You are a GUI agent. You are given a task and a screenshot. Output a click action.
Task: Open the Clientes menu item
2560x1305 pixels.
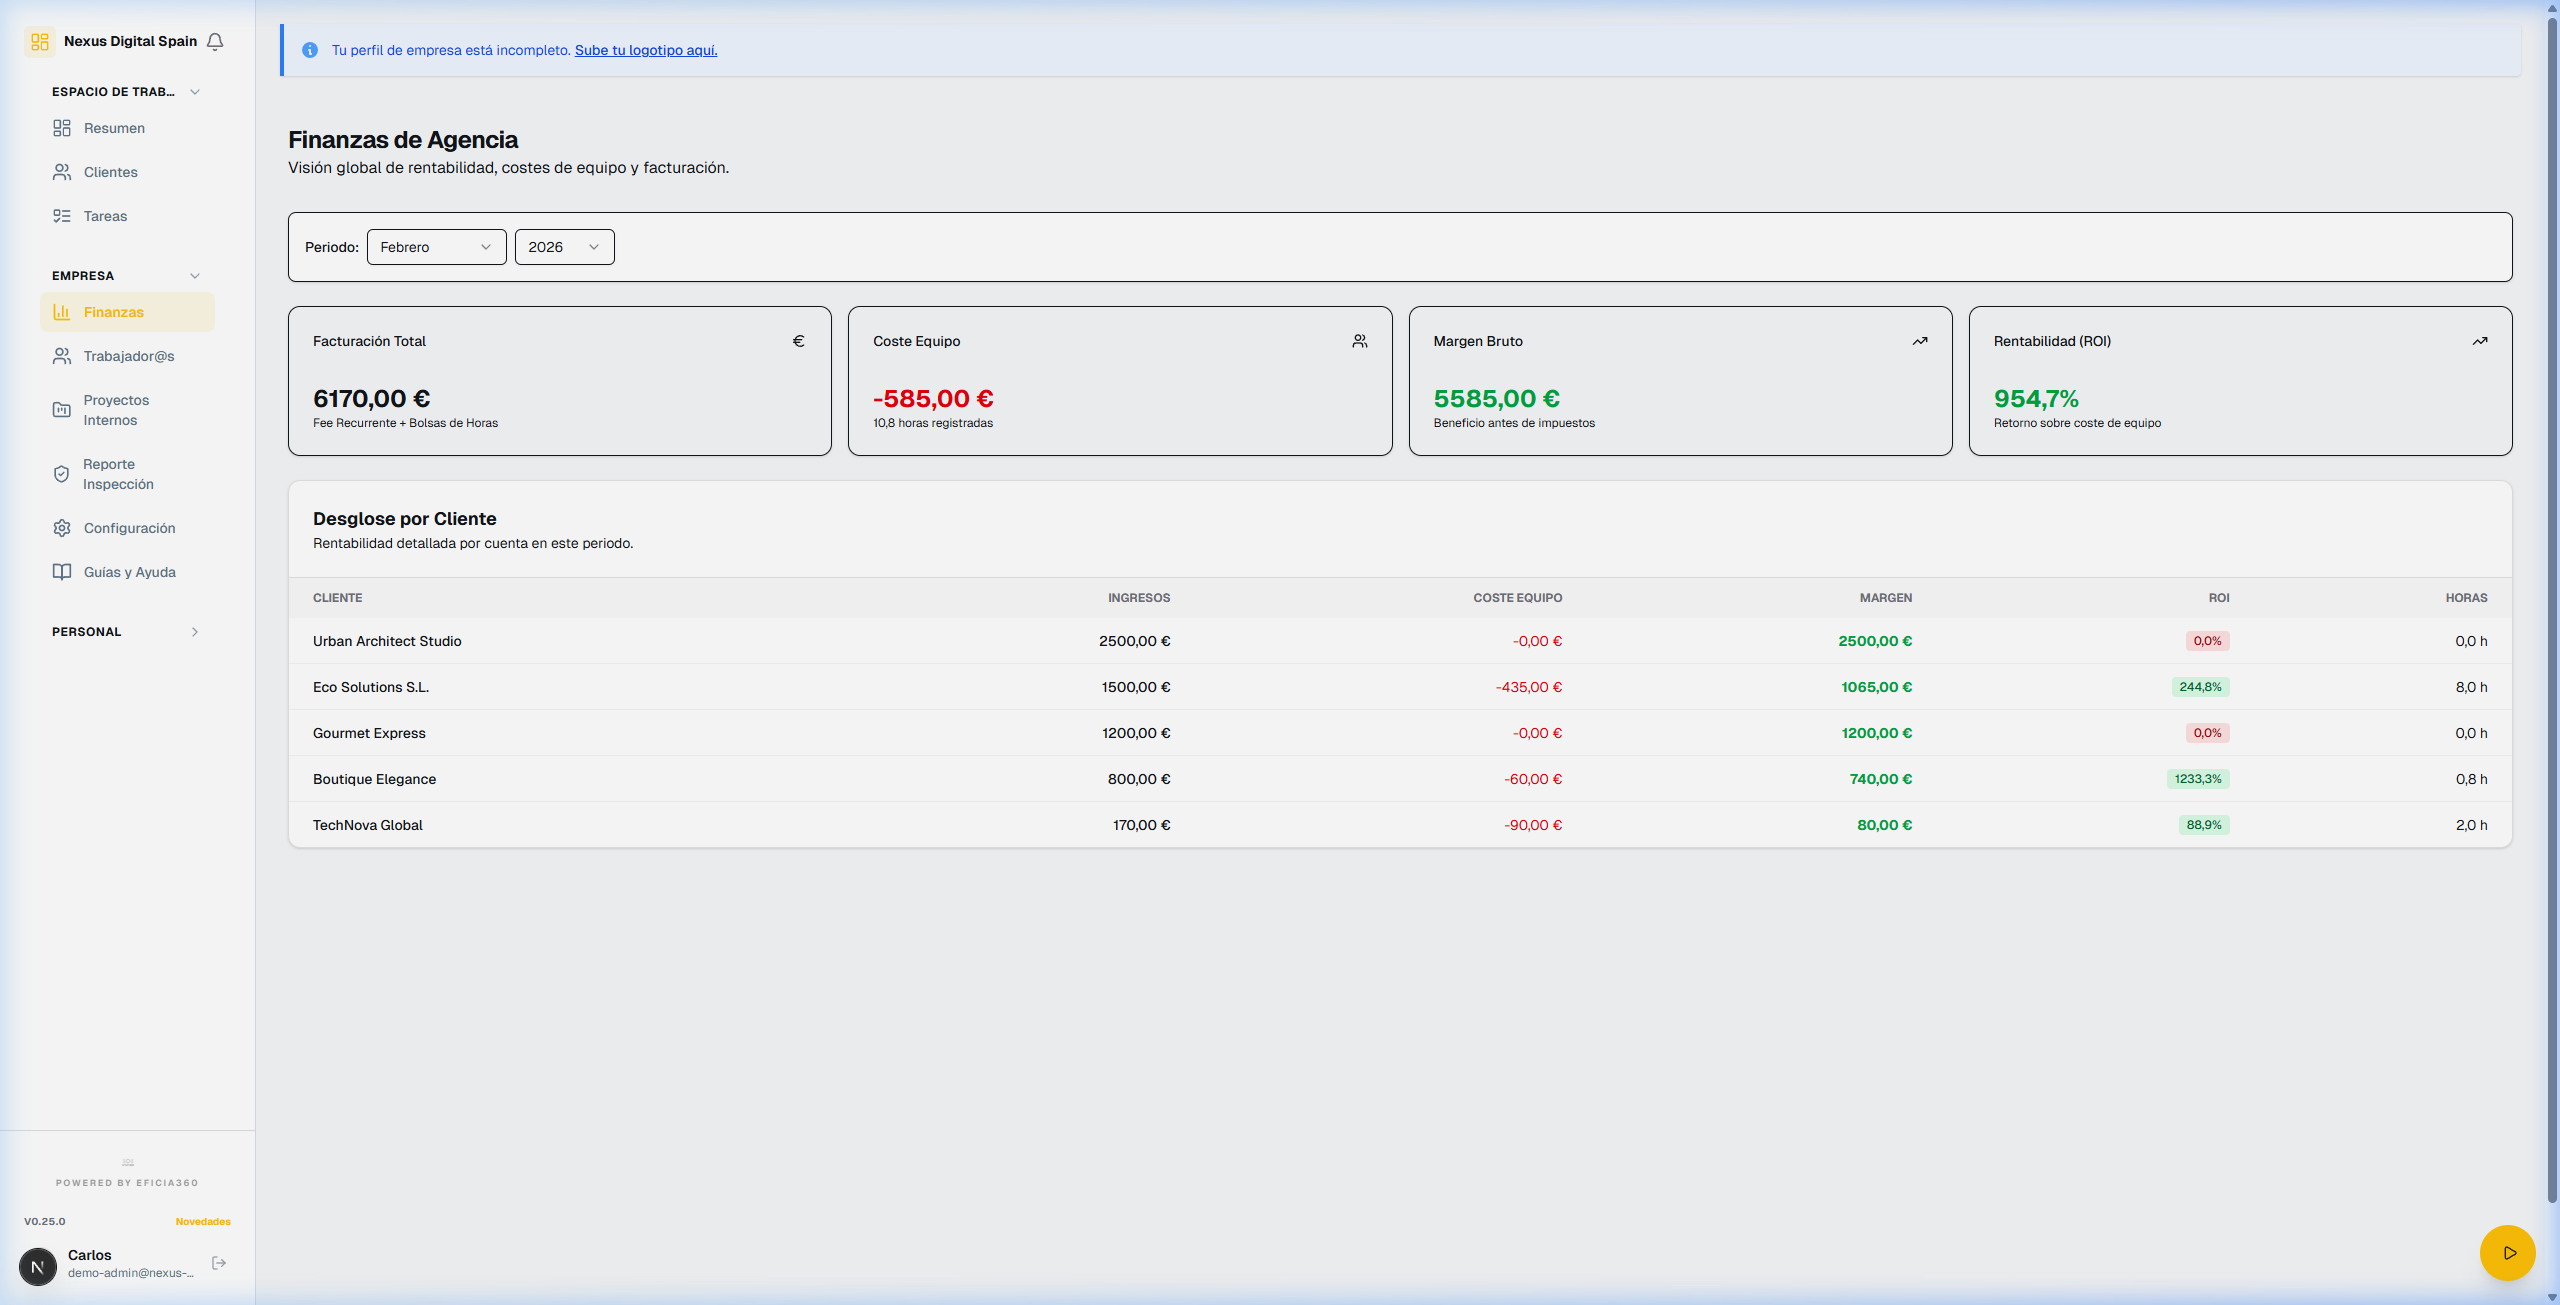click(111, 172)
